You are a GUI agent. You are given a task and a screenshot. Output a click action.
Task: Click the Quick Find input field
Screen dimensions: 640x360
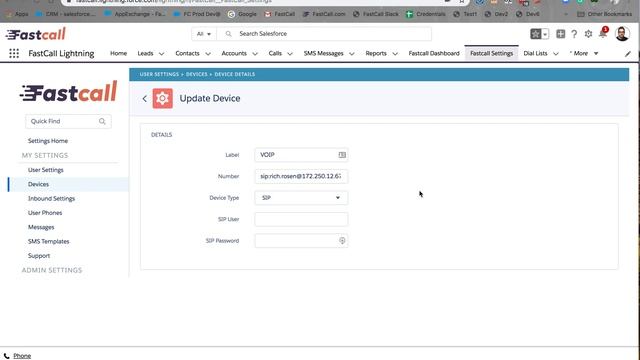(x=68, y=121)
